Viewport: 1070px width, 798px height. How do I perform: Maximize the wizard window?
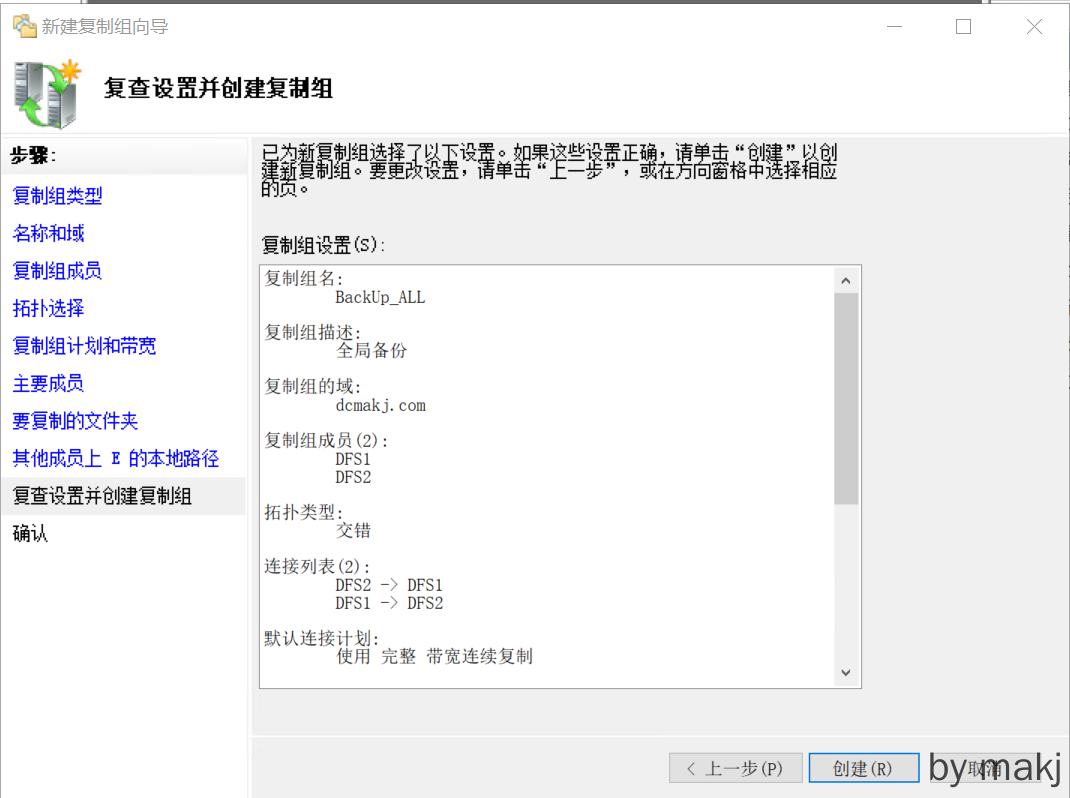pyautogui.click(x=963, y=27)
